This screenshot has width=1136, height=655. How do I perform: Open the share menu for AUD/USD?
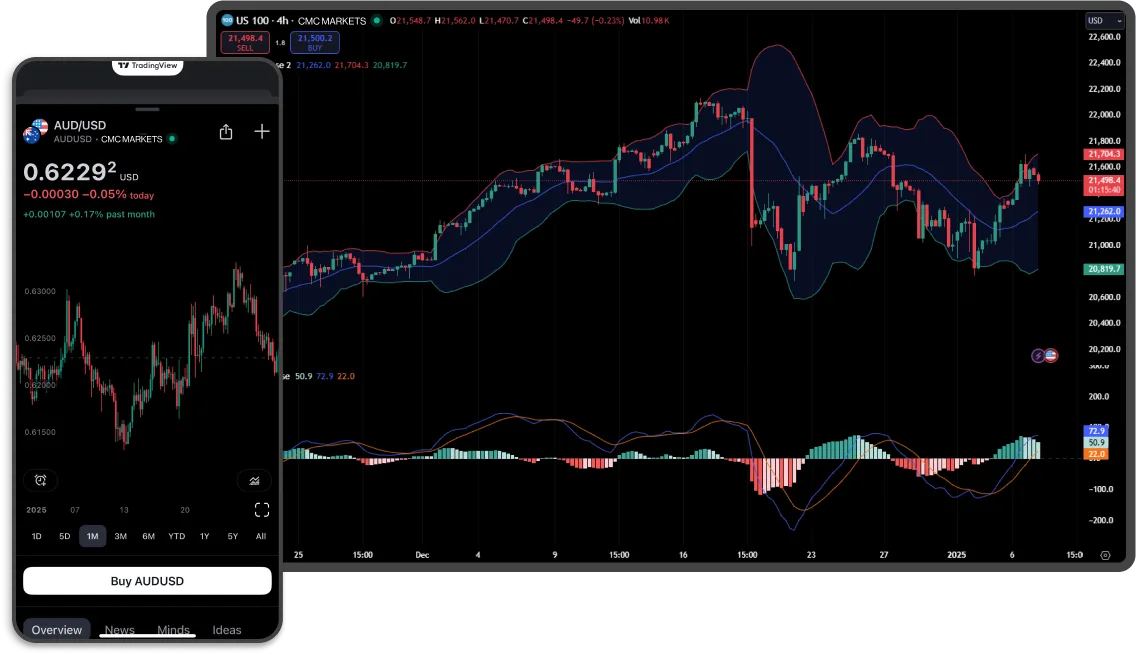(225, 131)
